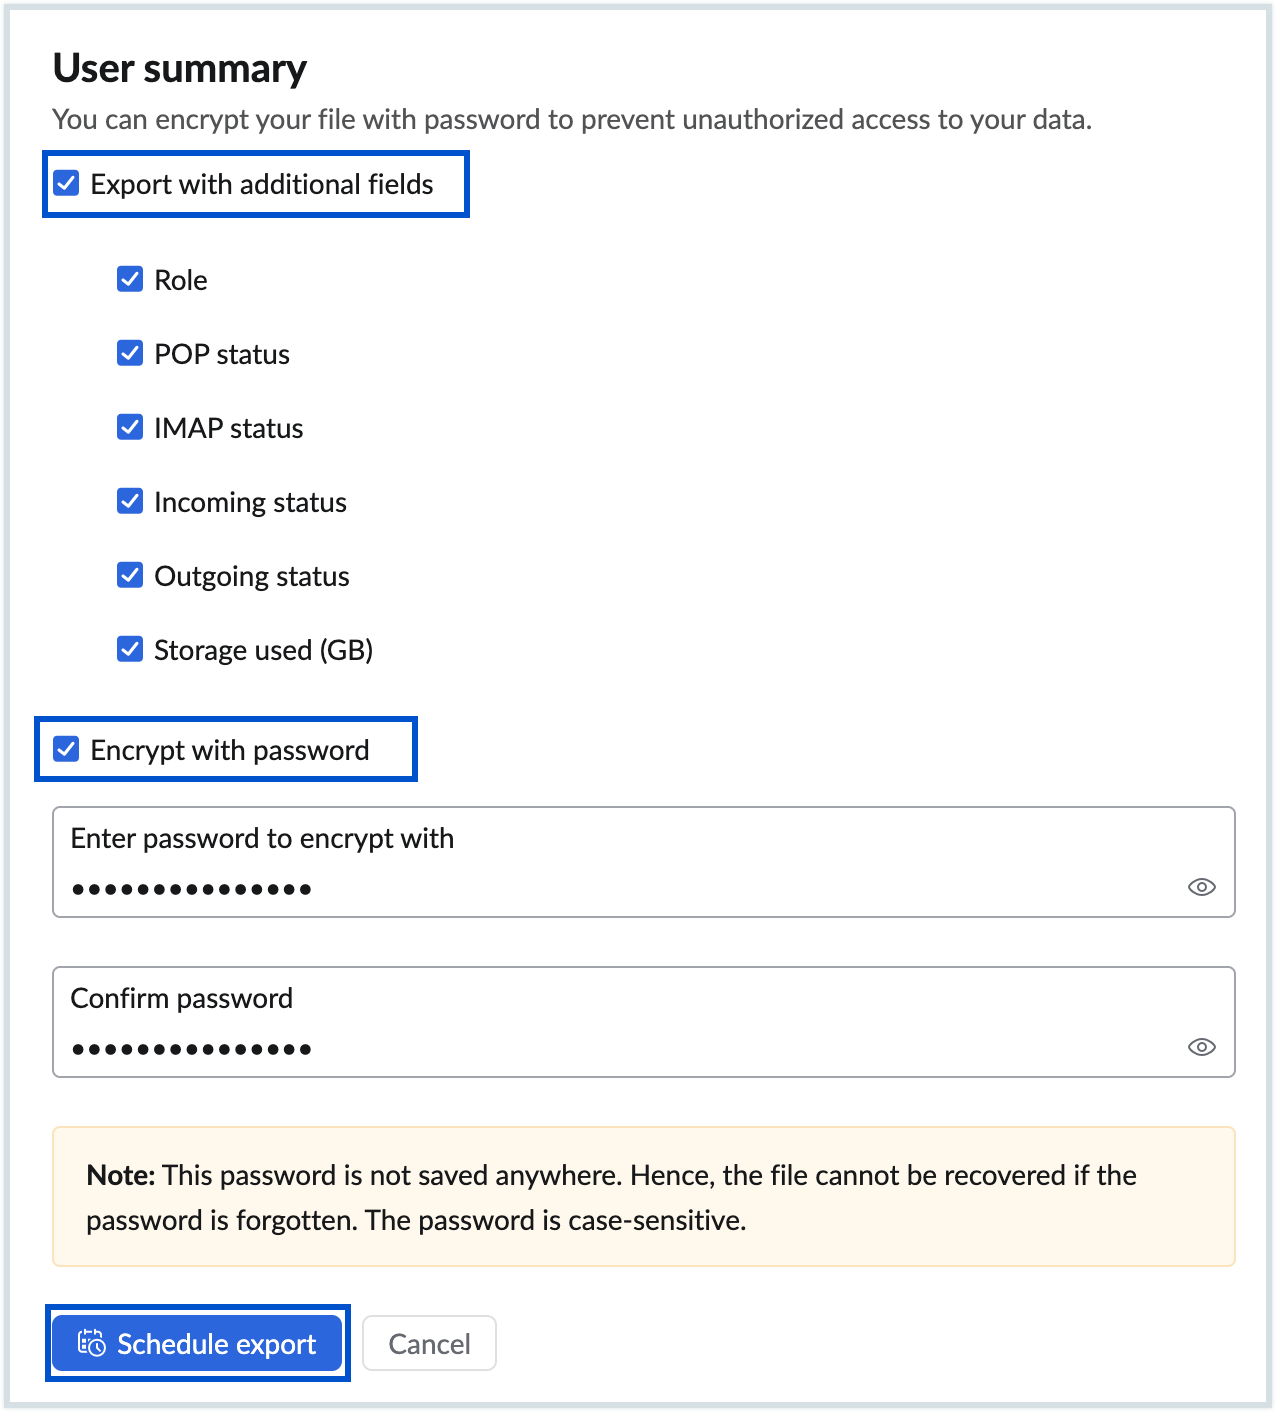Show the encryption password with the eye icon
1276x1412 pixels.
pos(1201,887)
